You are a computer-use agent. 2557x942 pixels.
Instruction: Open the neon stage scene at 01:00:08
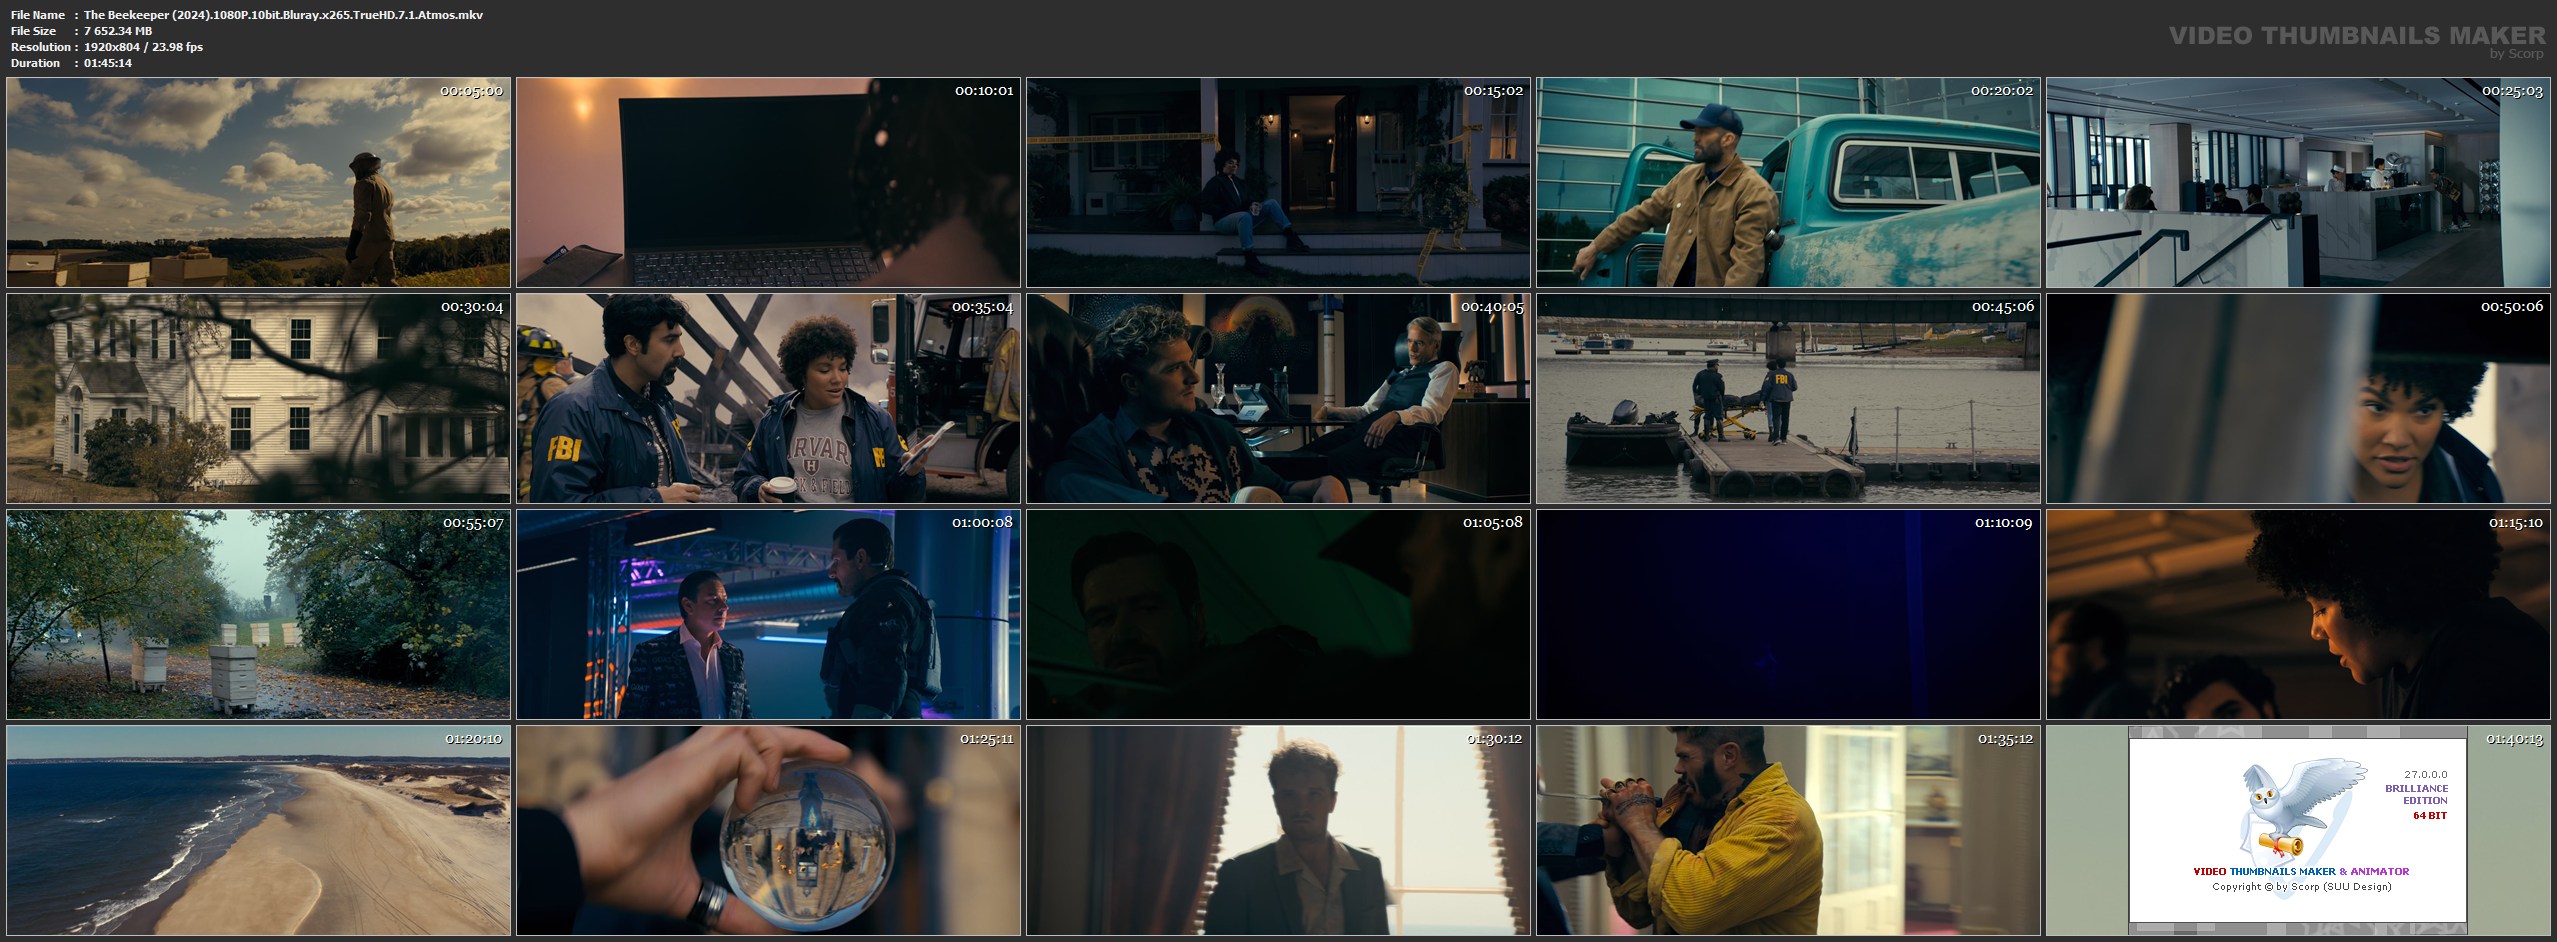point(768,614)
